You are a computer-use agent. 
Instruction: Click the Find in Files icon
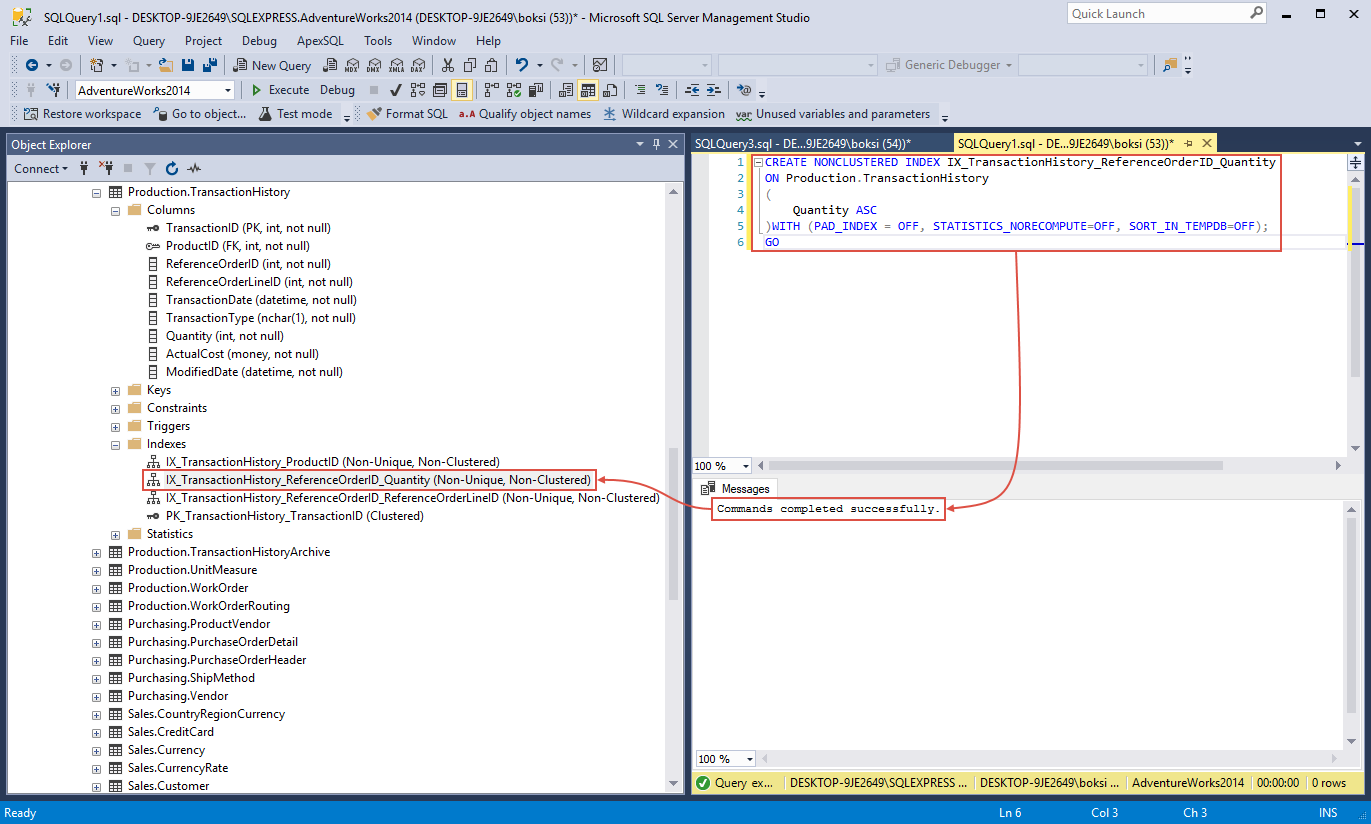click(x=1168, y=65)
